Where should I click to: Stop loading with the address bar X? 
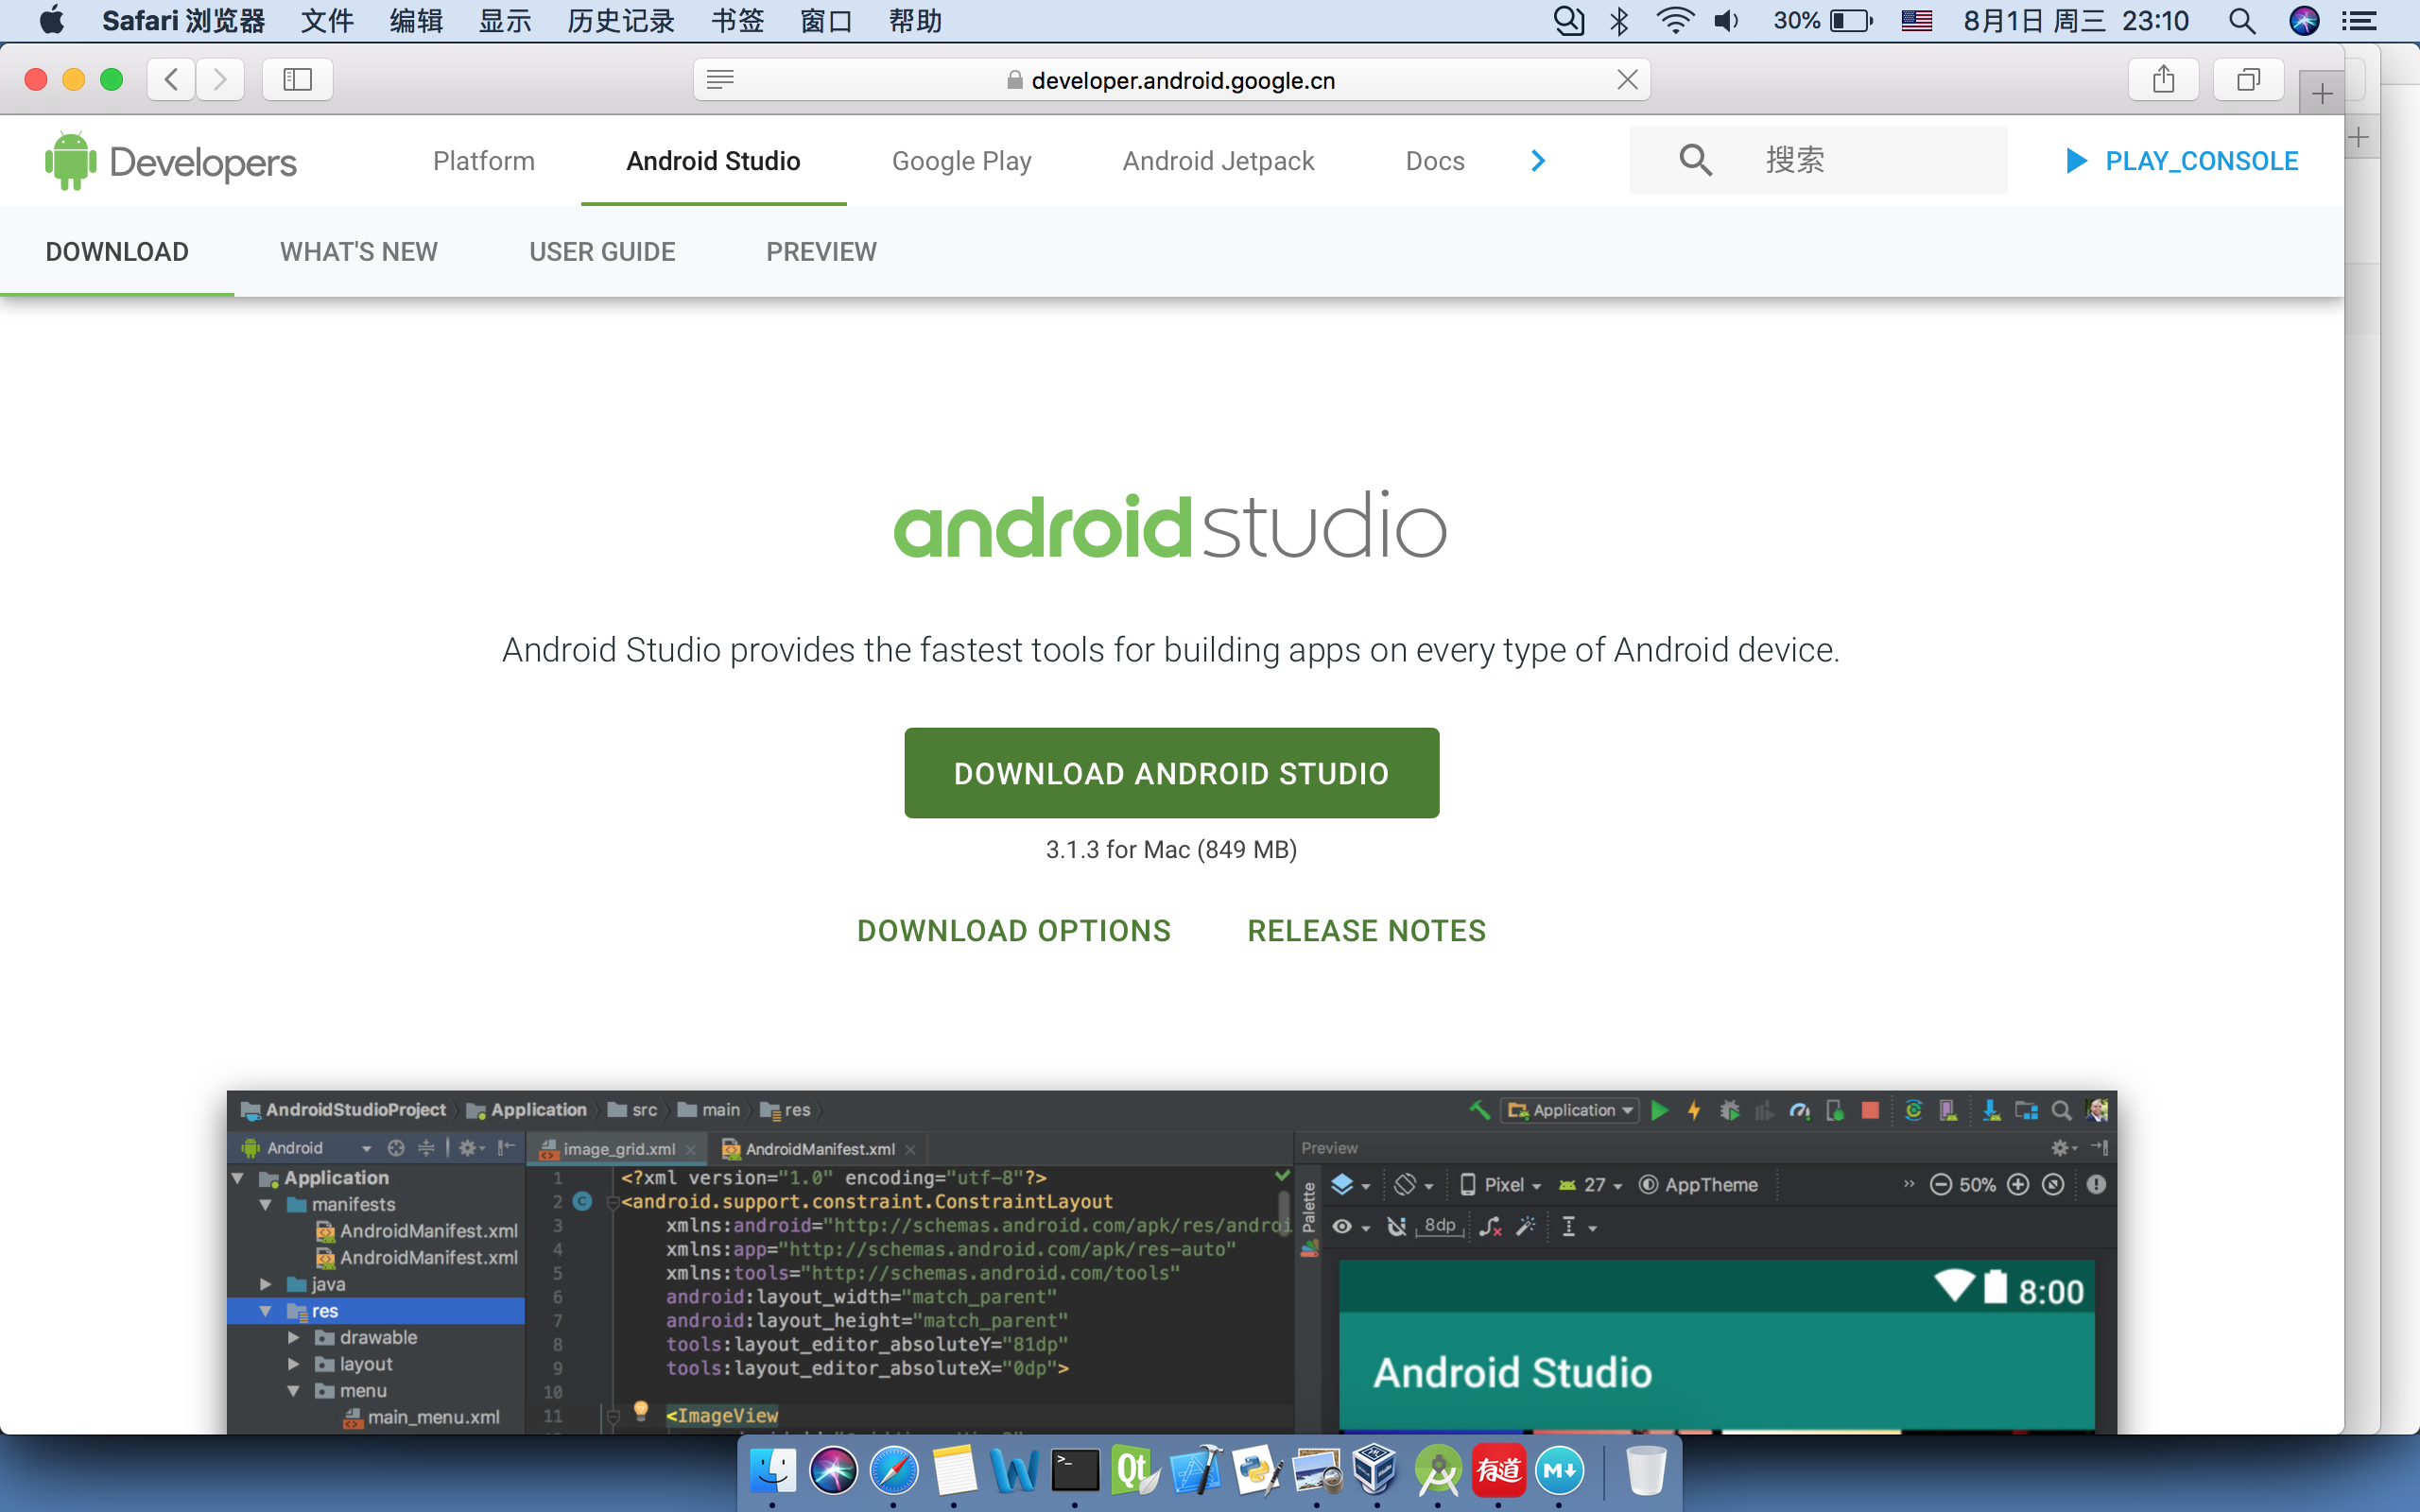pos(1627,79)
